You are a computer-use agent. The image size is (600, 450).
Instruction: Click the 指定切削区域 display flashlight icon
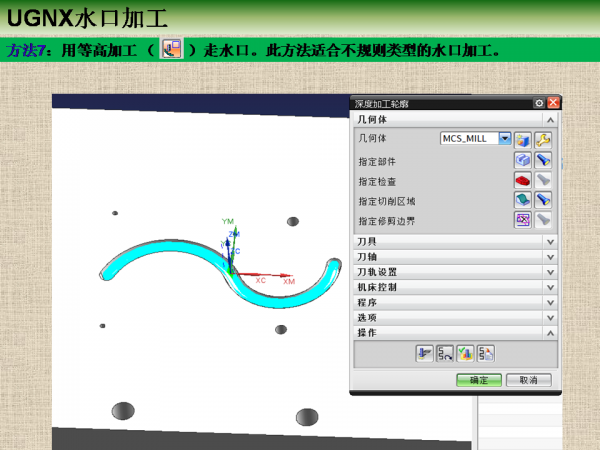(543, 200)
